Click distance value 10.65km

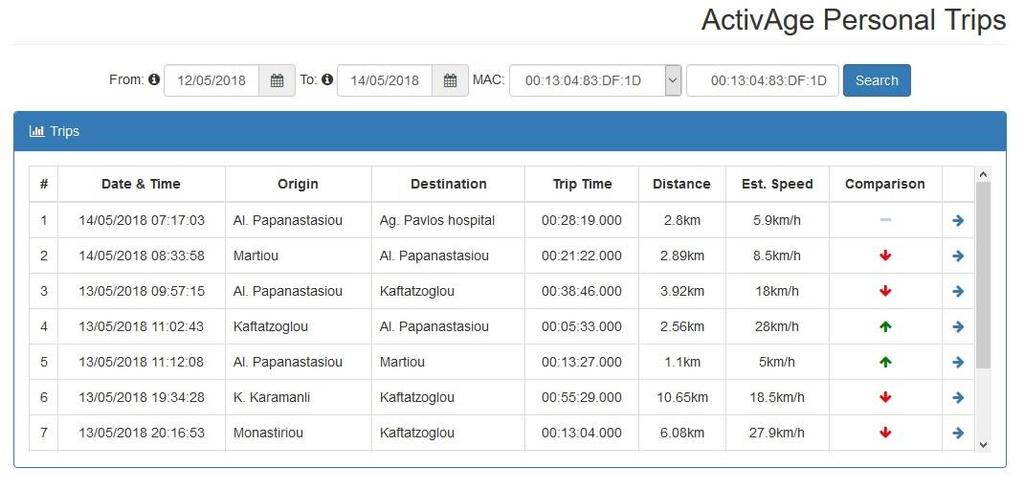[x=681, y=397]
